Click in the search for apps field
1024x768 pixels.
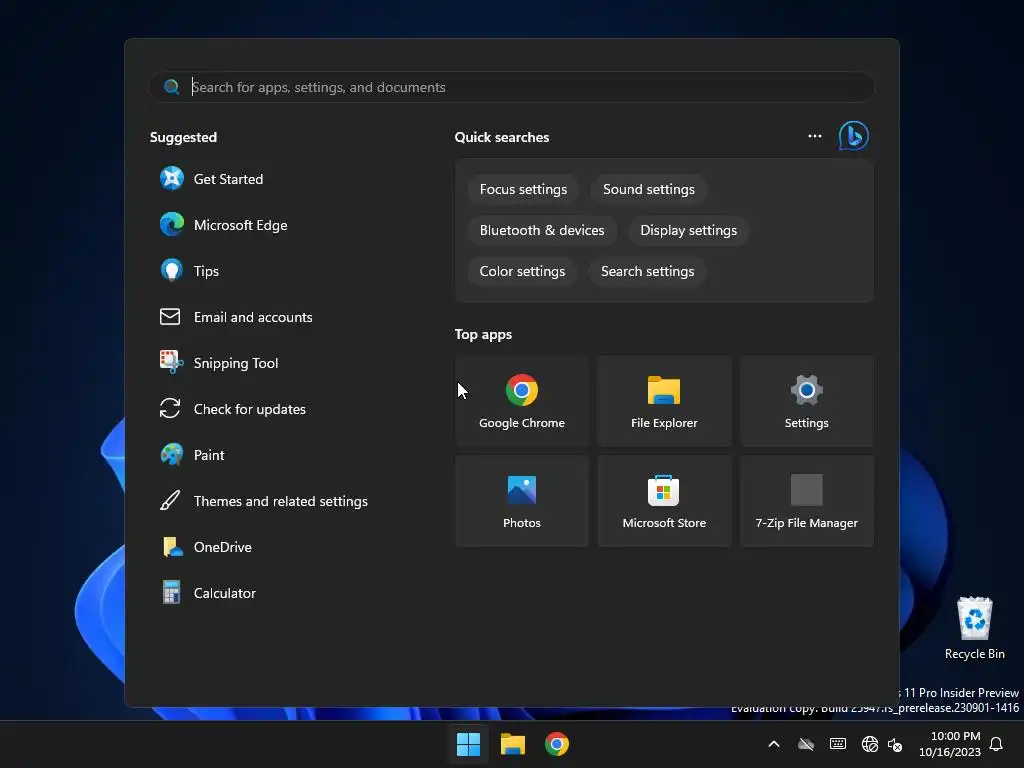click(x=511, y=87)
